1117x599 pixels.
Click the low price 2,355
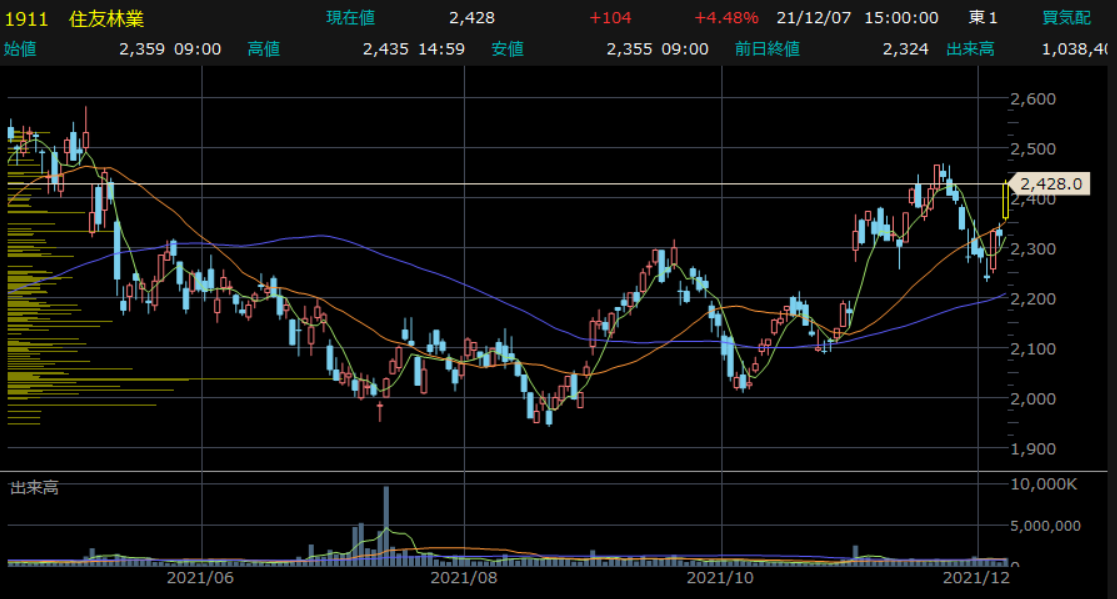coord(629,49)
